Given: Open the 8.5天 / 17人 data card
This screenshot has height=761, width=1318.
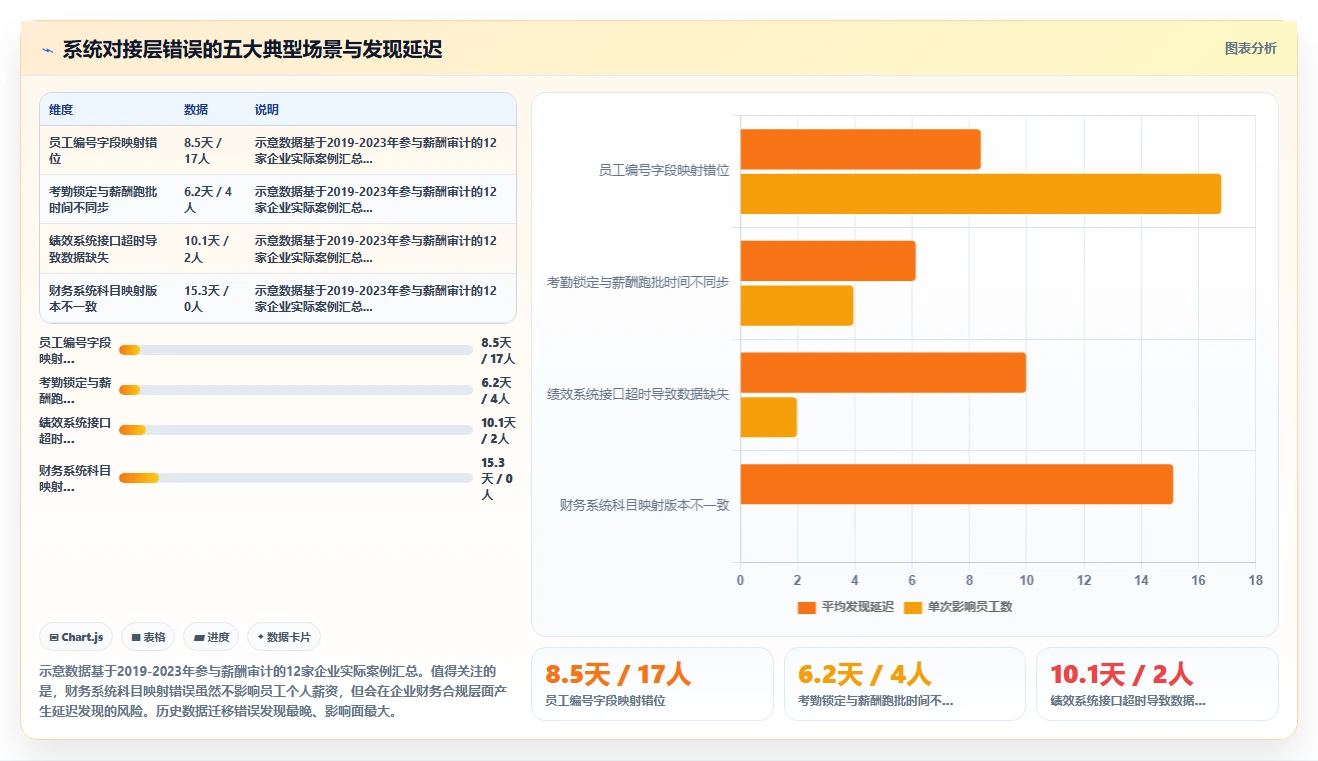Looking at the screenshot, I should tap(652, 684).
